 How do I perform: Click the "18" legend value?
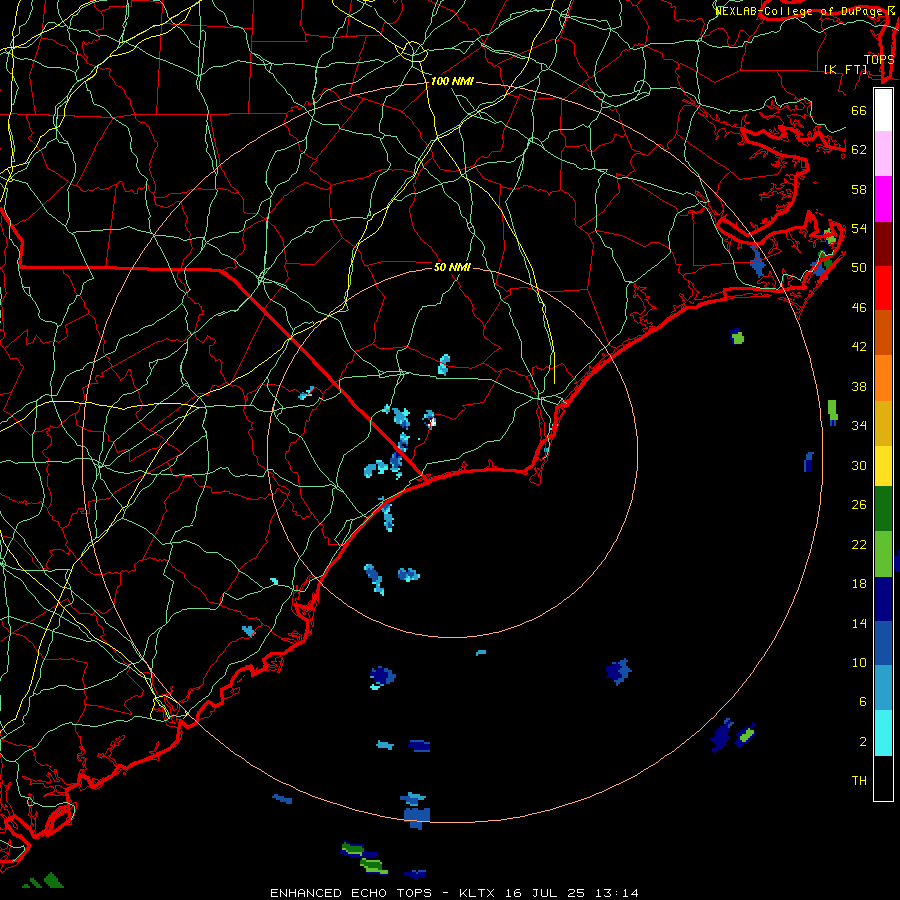859,584
